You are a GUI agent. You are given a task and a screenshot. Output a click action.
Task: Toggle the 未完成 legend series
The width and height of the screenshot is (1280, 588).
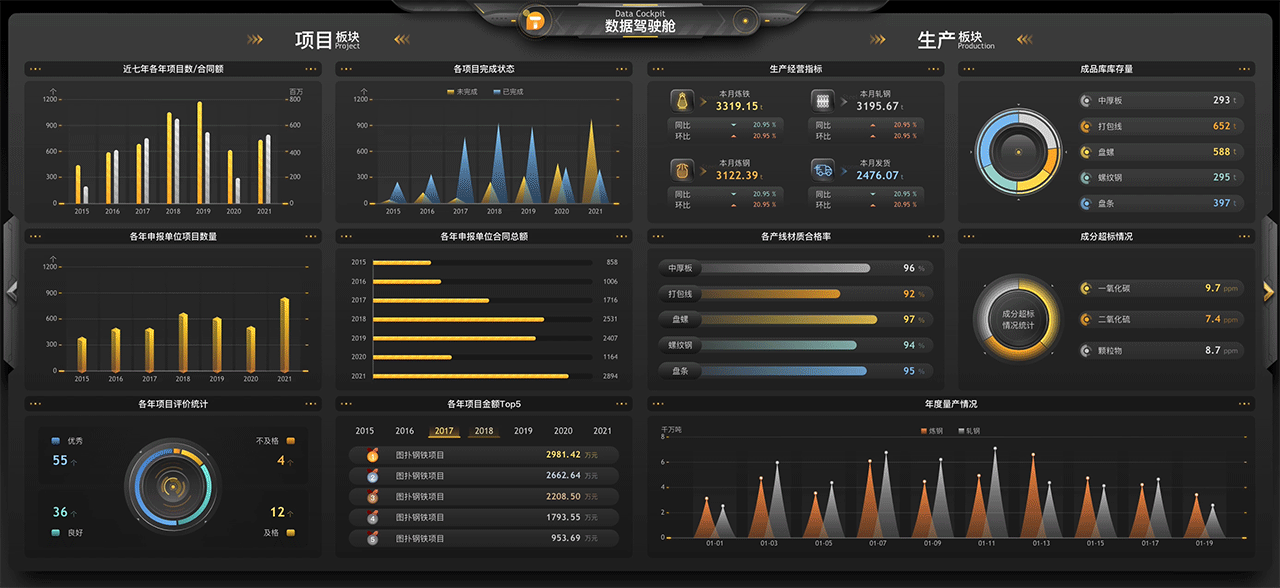coord(462,92)
